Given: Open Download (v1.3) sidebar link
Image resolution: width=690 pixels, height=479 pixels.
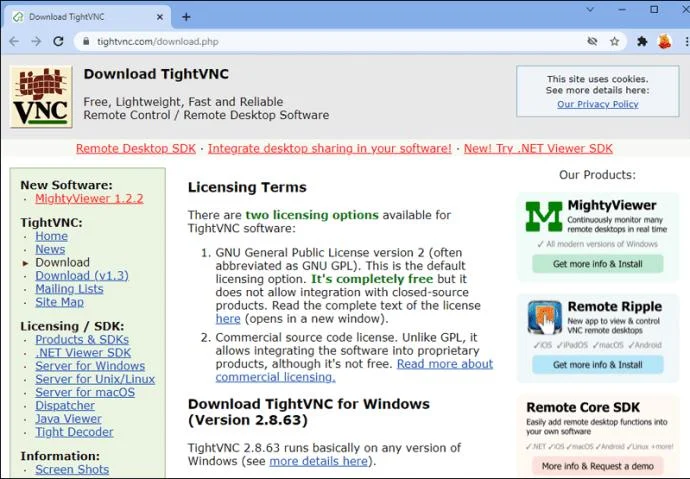Looking at the screenshot, I should point(82,276).
